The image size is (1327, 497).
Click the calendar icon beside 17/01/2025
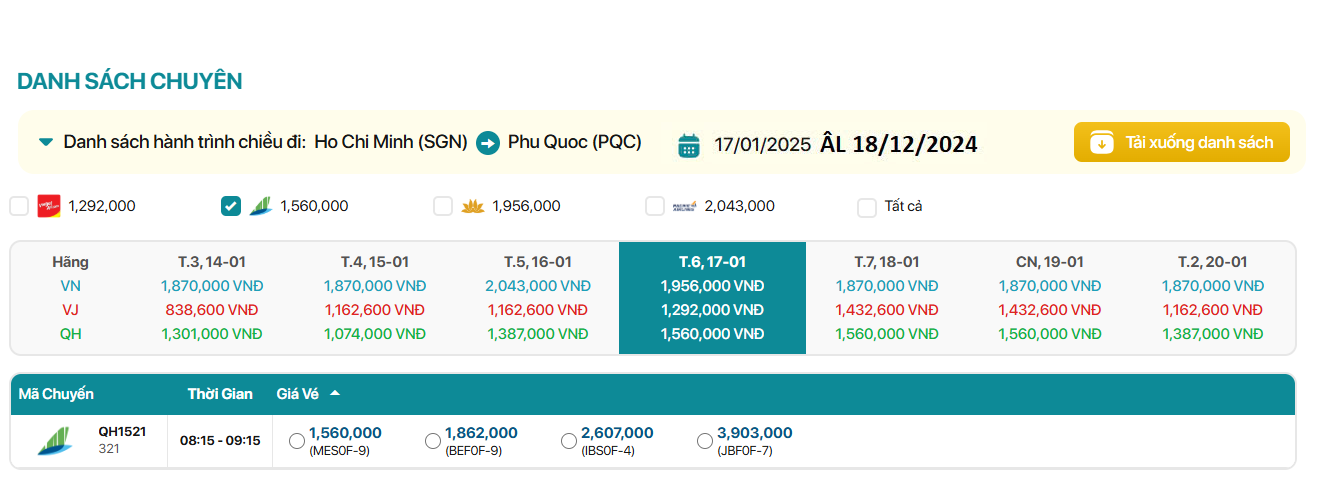coord(688,144)
